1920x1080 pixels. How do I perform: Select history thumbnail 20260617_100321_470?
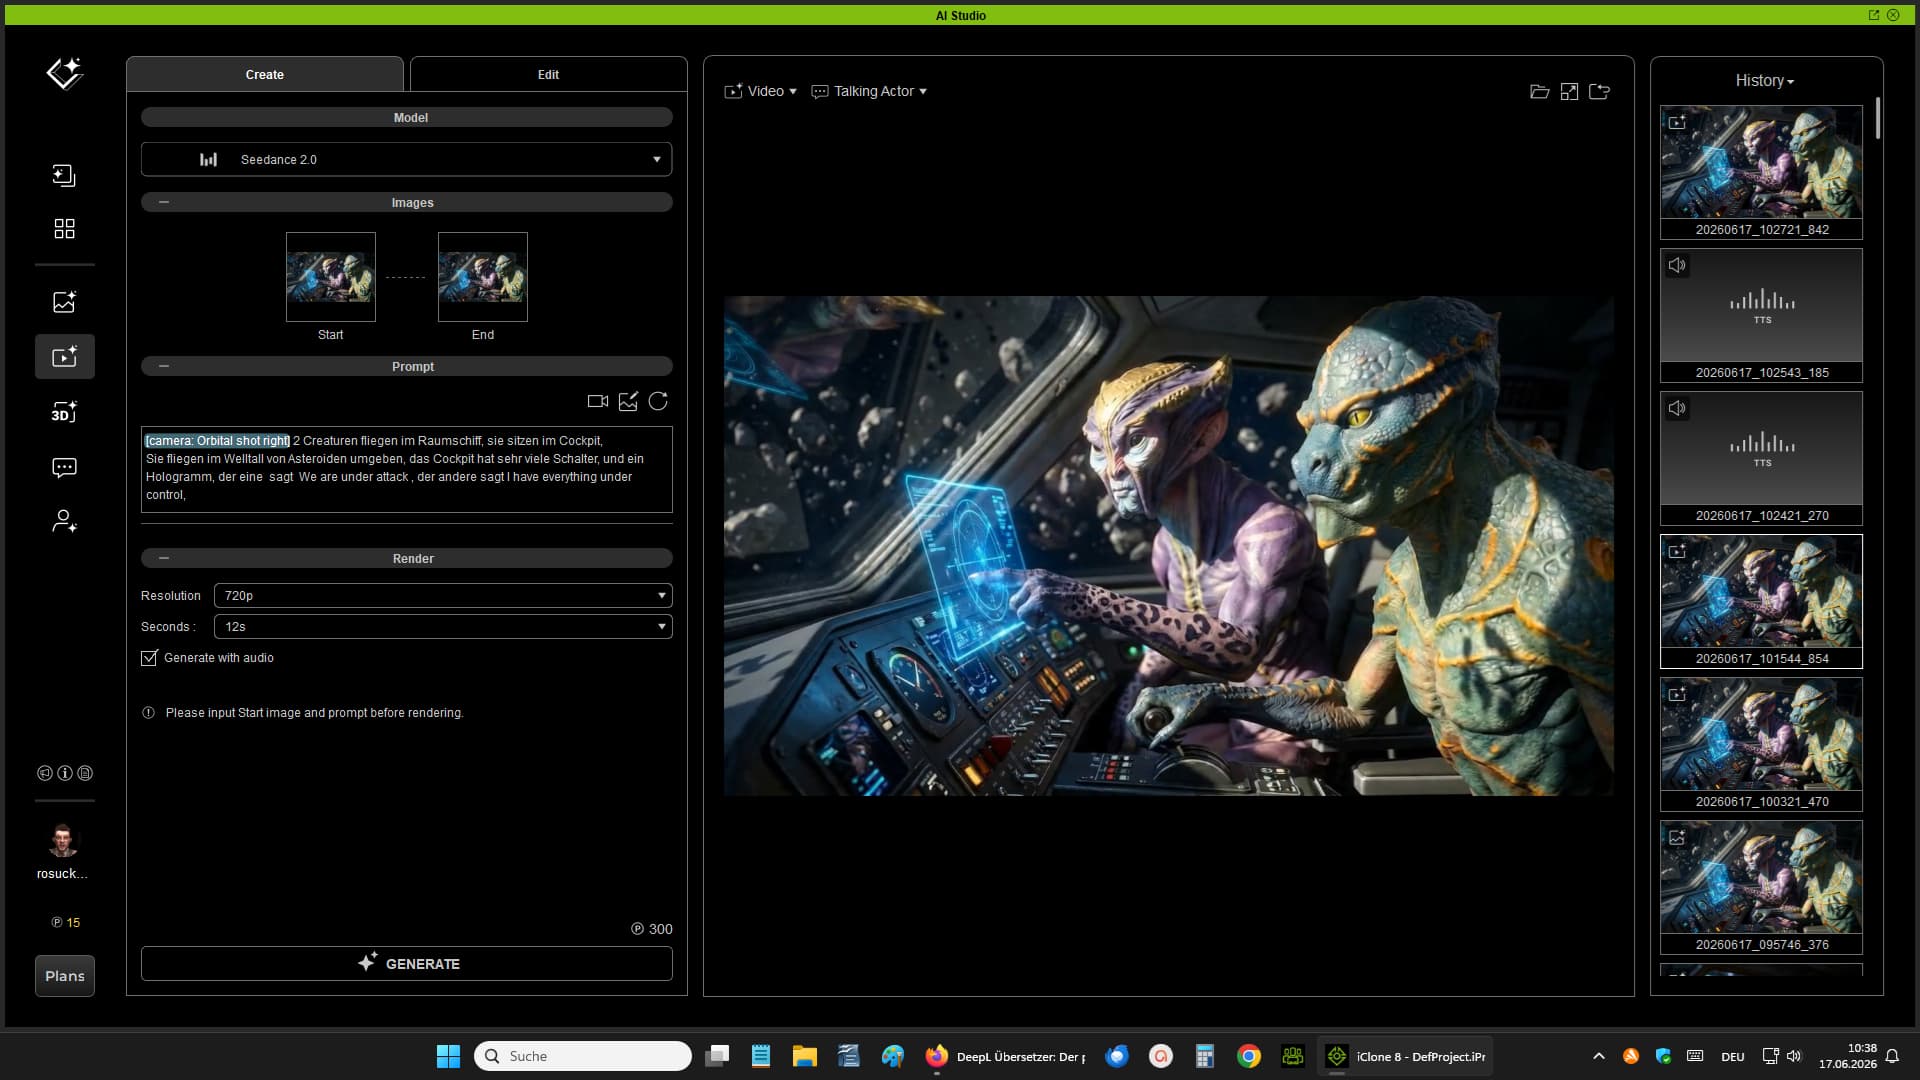click(1761, 744)
